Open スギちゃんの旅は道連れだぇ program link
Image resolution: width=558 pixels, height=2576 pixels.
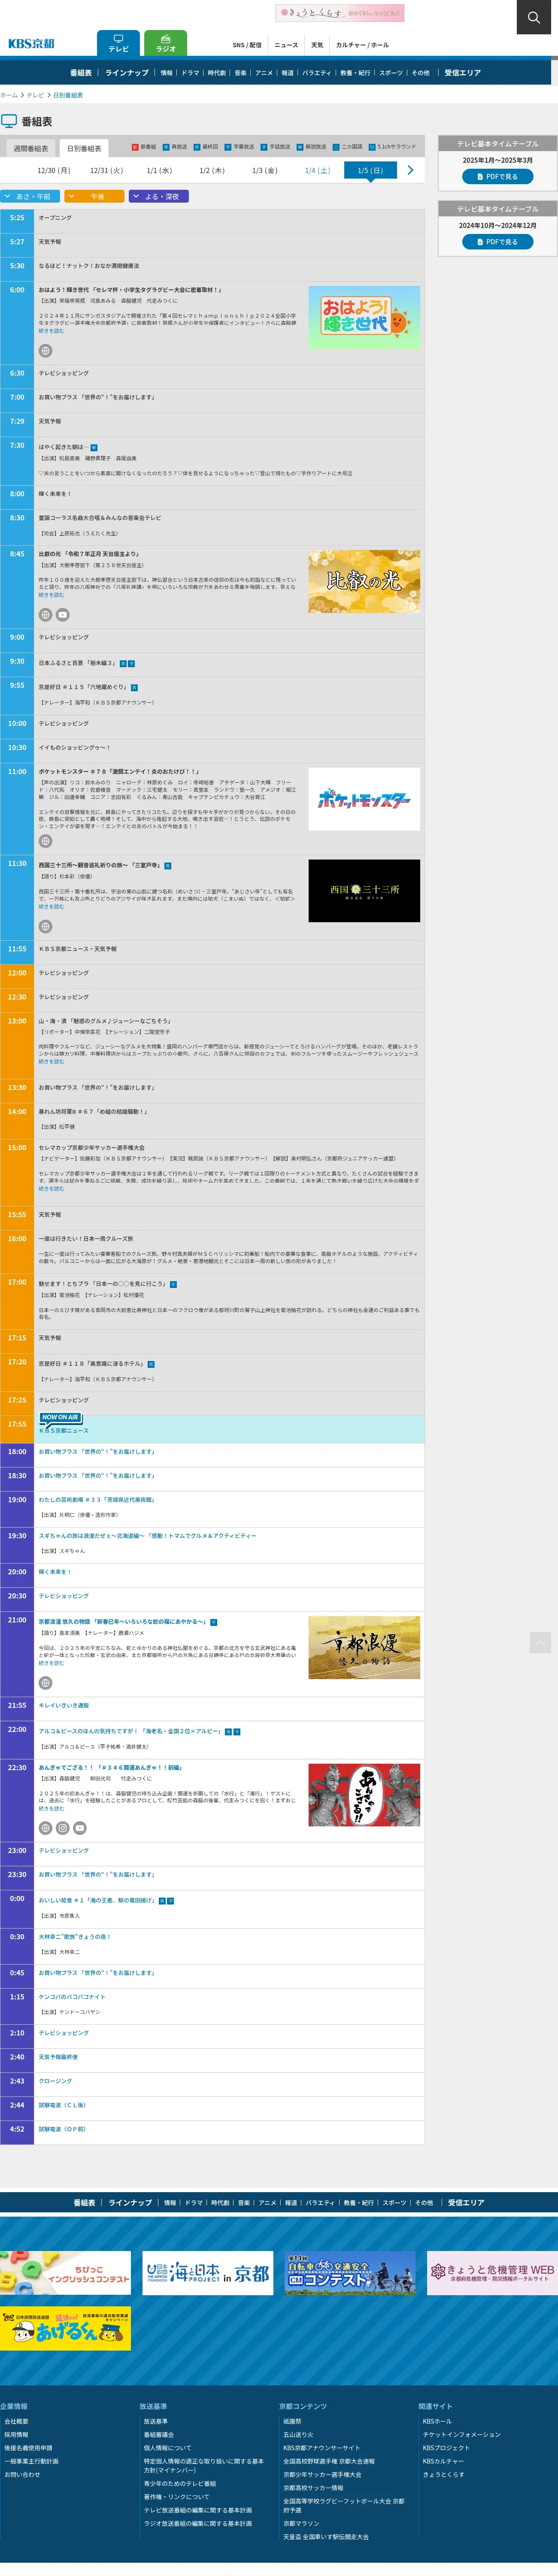(147, 1536)
